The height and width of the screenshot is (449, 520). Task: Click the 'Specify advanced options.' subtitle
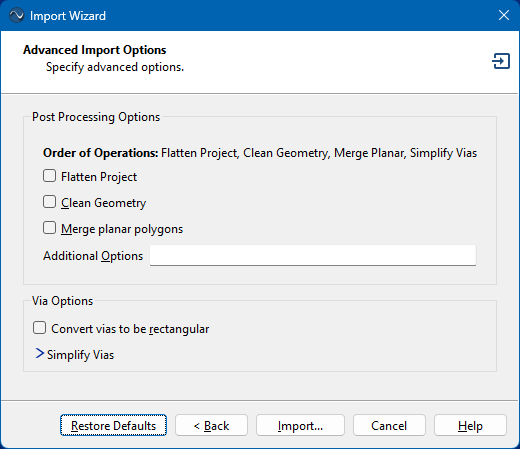point(115,67)
